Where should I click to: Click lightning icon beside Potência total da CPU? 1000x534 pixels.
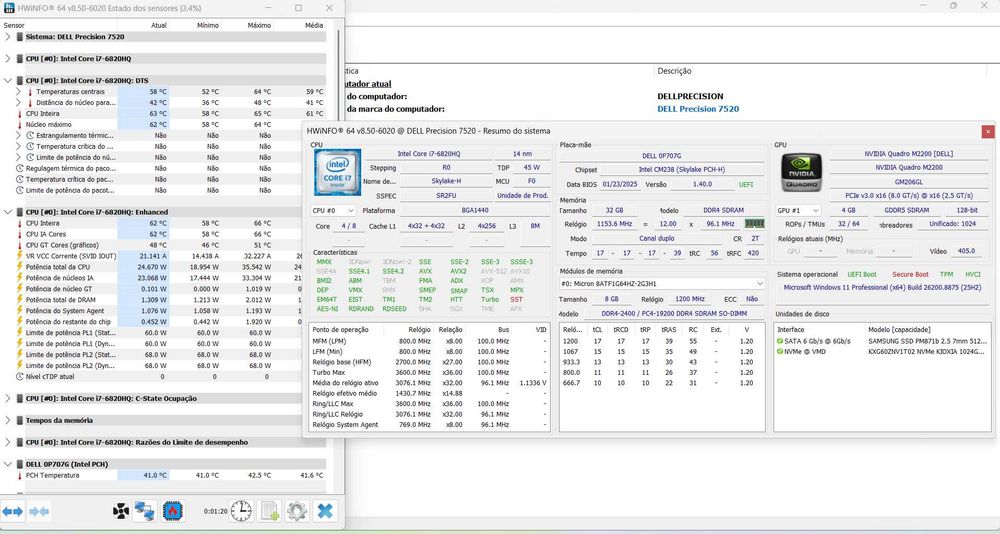[19, 267]
